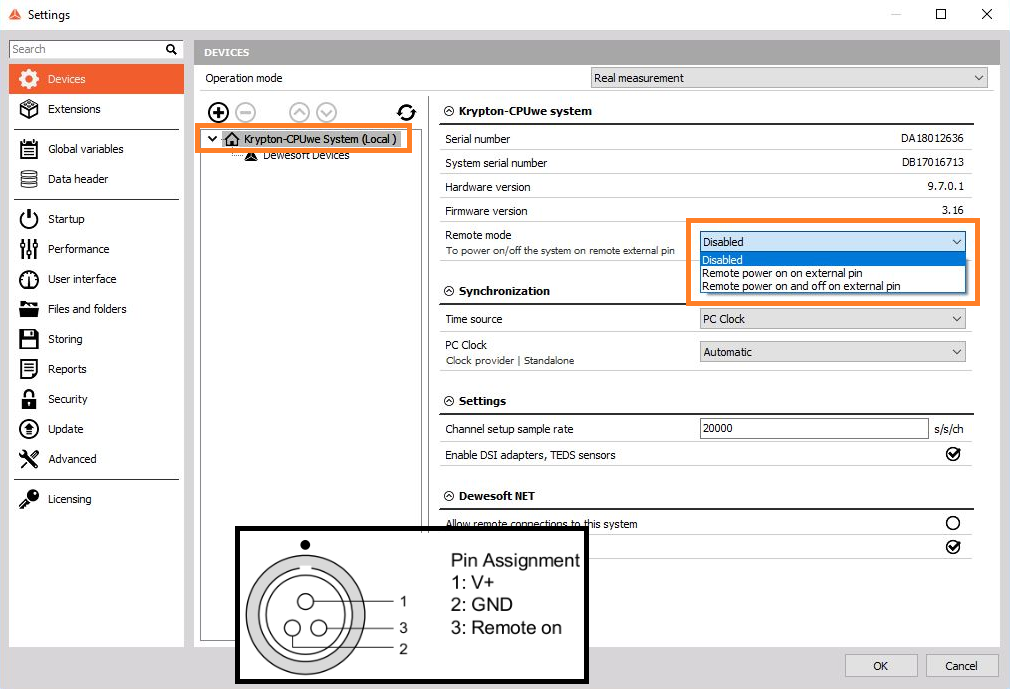1010x689 pixels.
Task: Open the Advanced settings page
Action: pos(97,458)
